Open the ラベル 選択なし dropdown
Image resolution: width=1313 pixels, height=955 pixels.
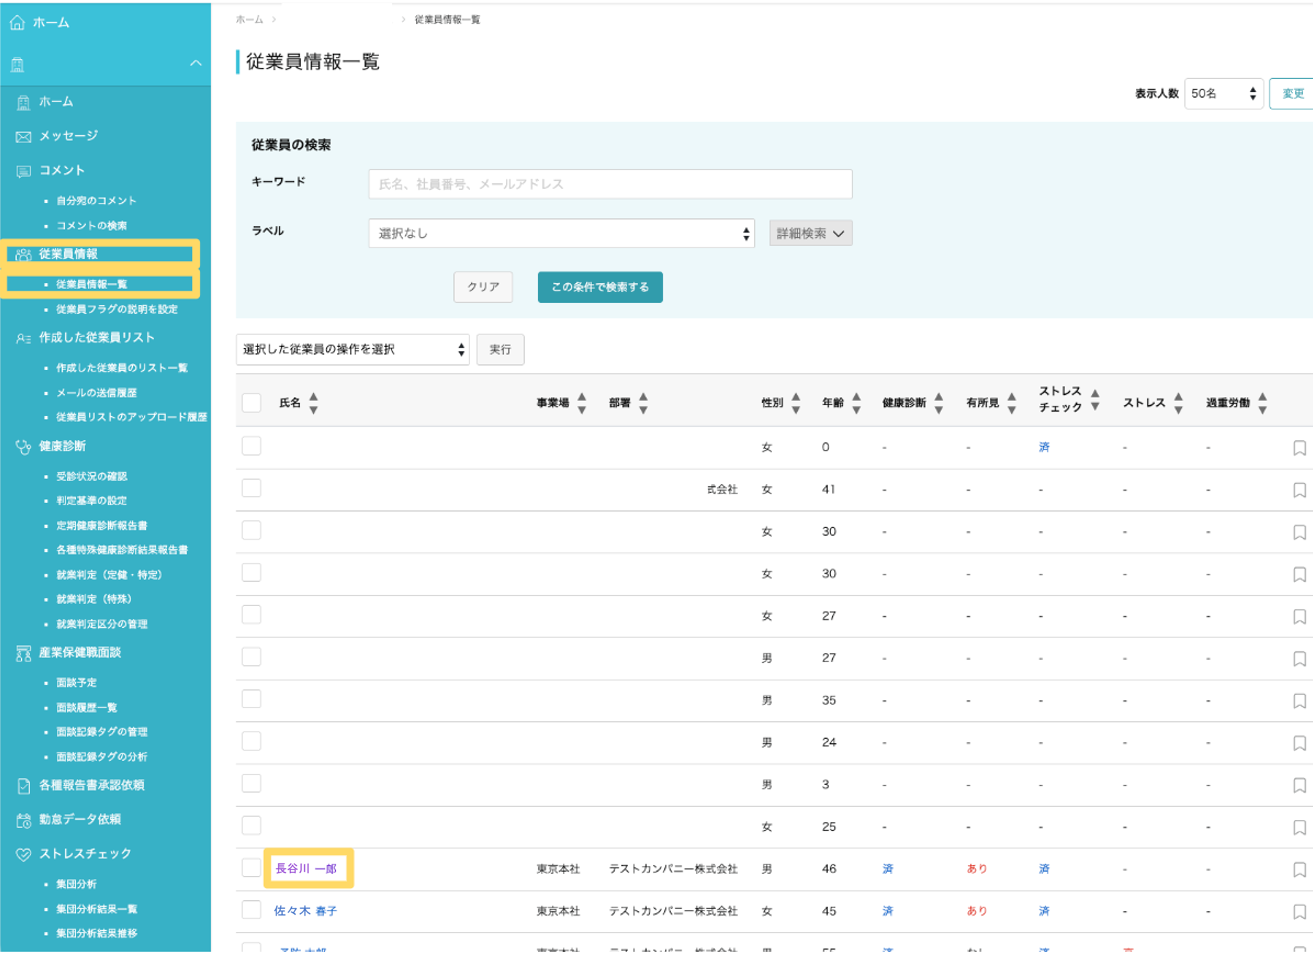[x=562, y=233]
